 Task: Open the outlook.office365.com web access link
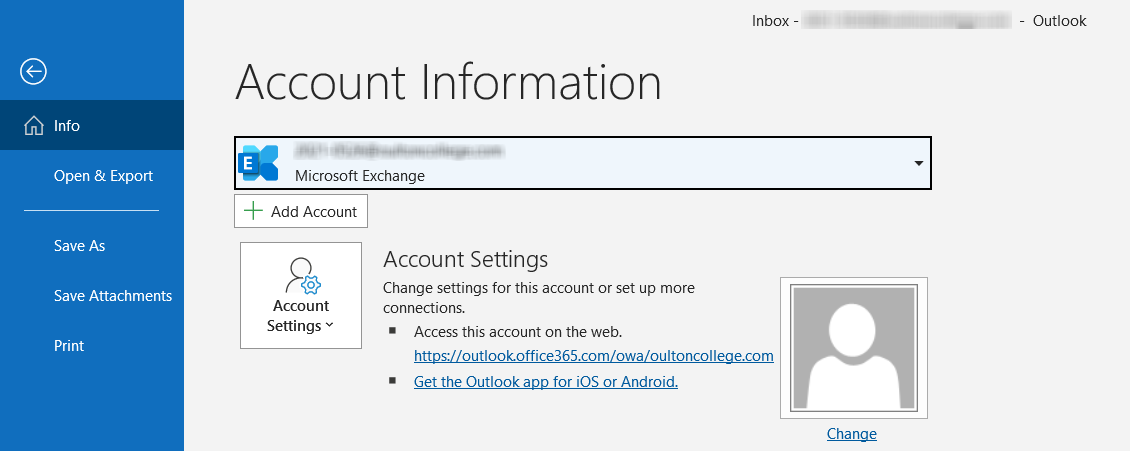pos(593,356)
